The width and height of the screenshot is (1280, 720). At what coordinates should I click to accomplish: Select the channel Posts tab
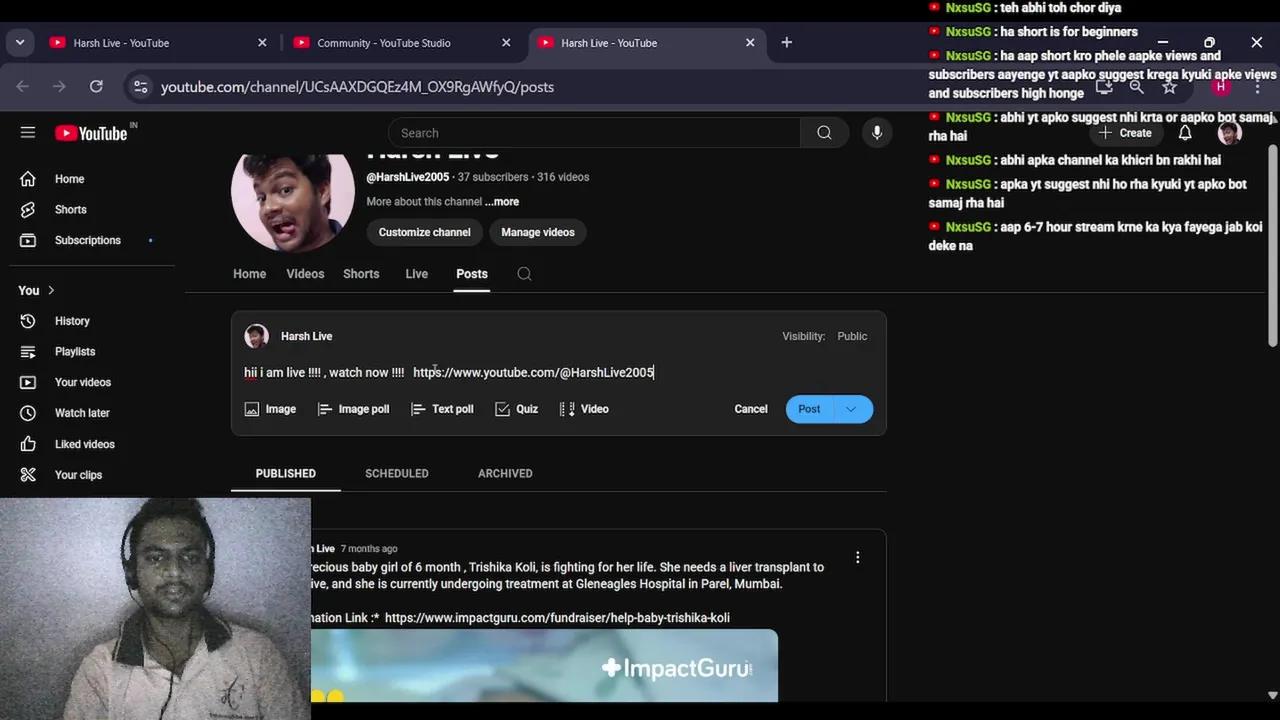pyautogui.click(x=472, y=274)
